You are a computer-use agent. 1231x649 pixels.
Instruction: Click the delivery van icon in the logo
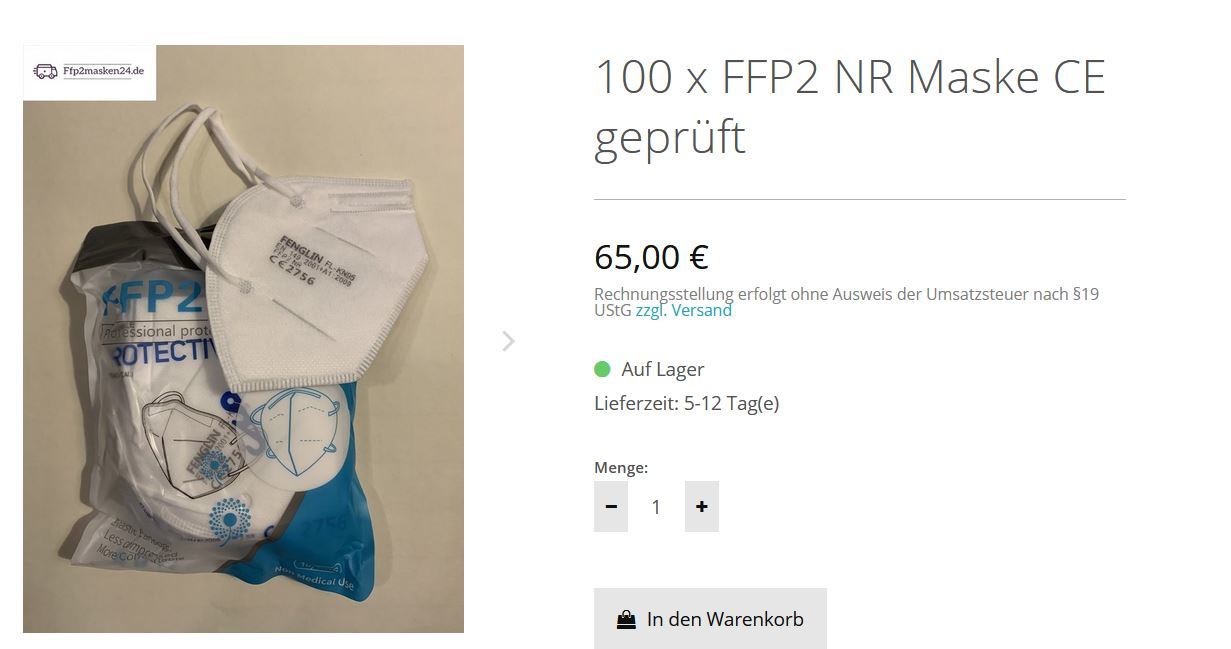[x=45, y=72]
